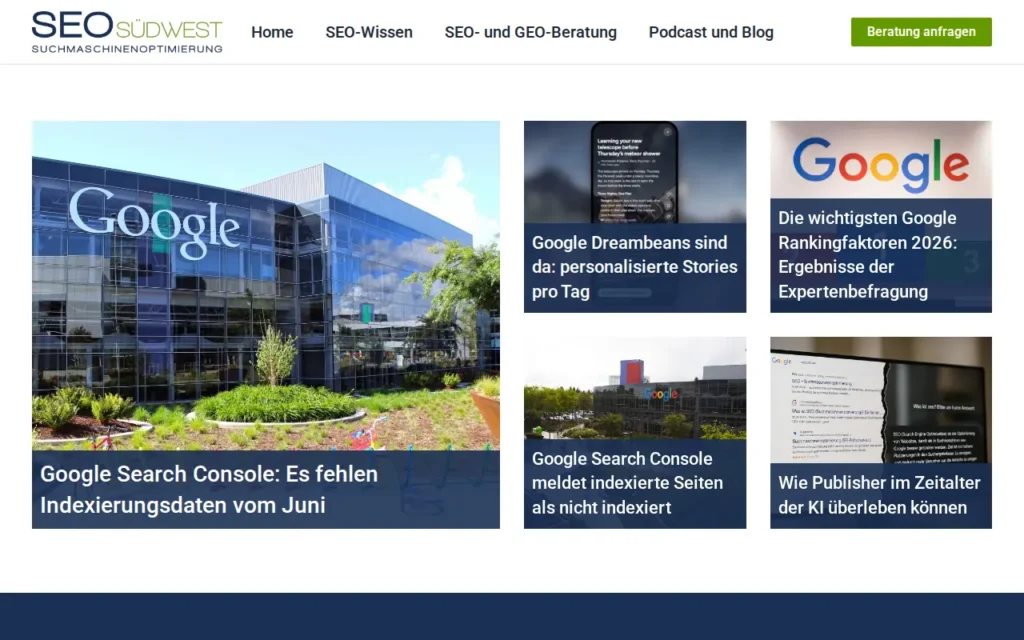Open the Google Dreambeans phone image
This screenshot has width=1024, height=640.
click(635, 172)
